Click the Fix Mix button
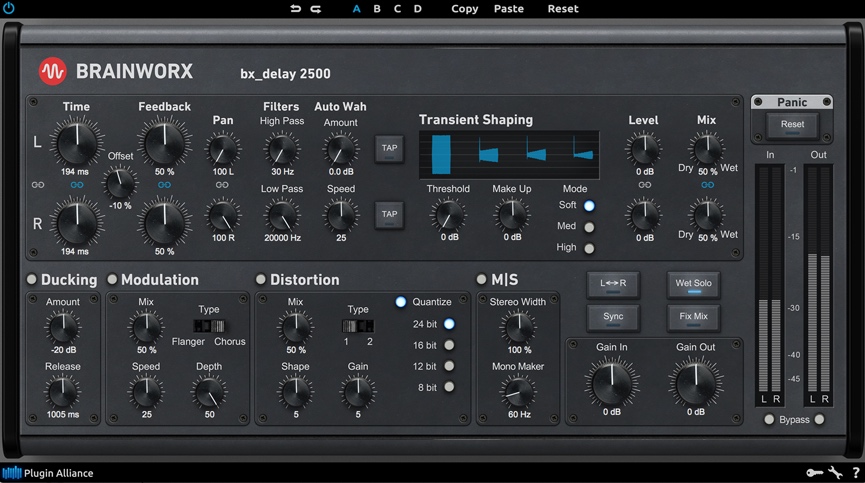 coord(693,318)
